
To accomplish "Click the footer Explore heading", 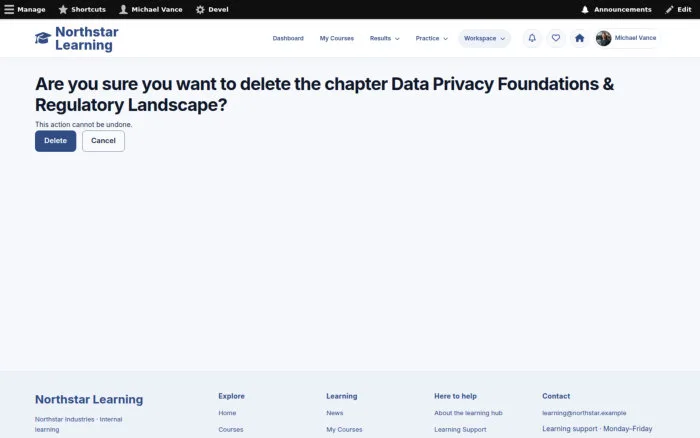I will coord(231,396).
